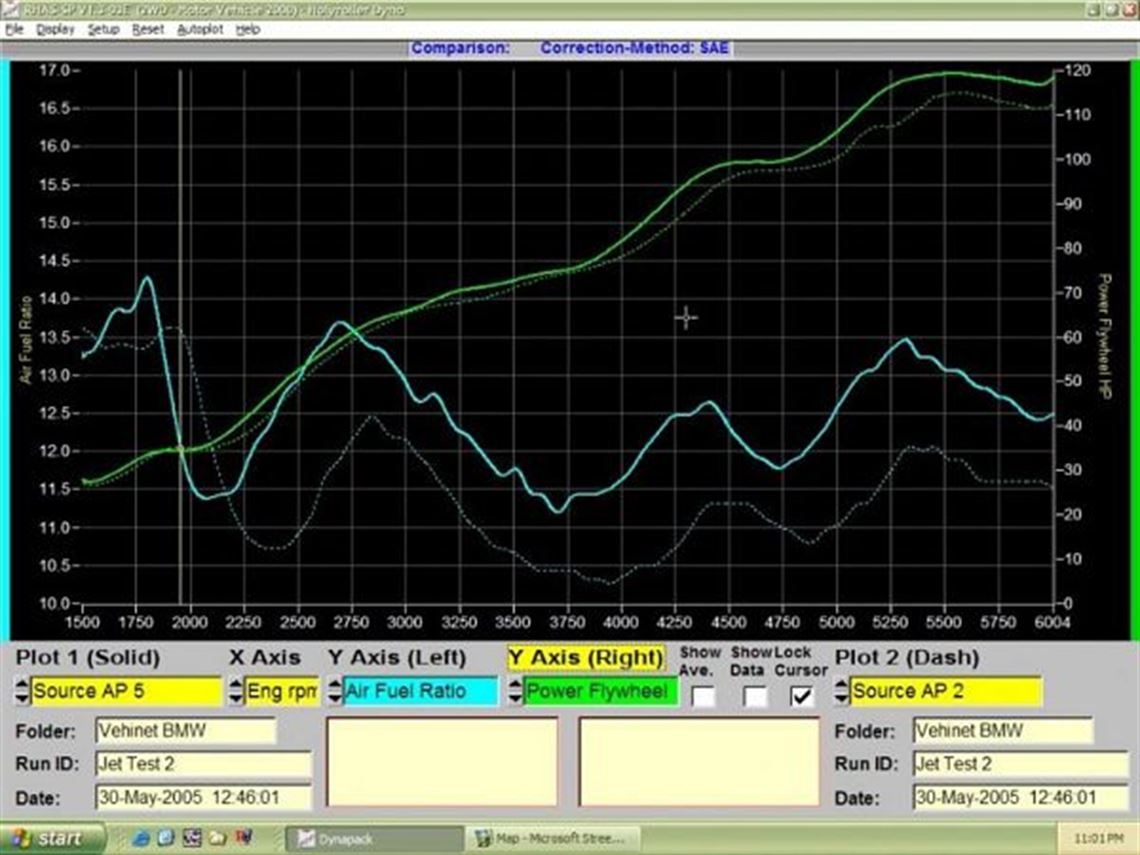Launch Internet Explorer from Quick Launch
This screenshot has width=1140, height=855.
click(141, 838)
